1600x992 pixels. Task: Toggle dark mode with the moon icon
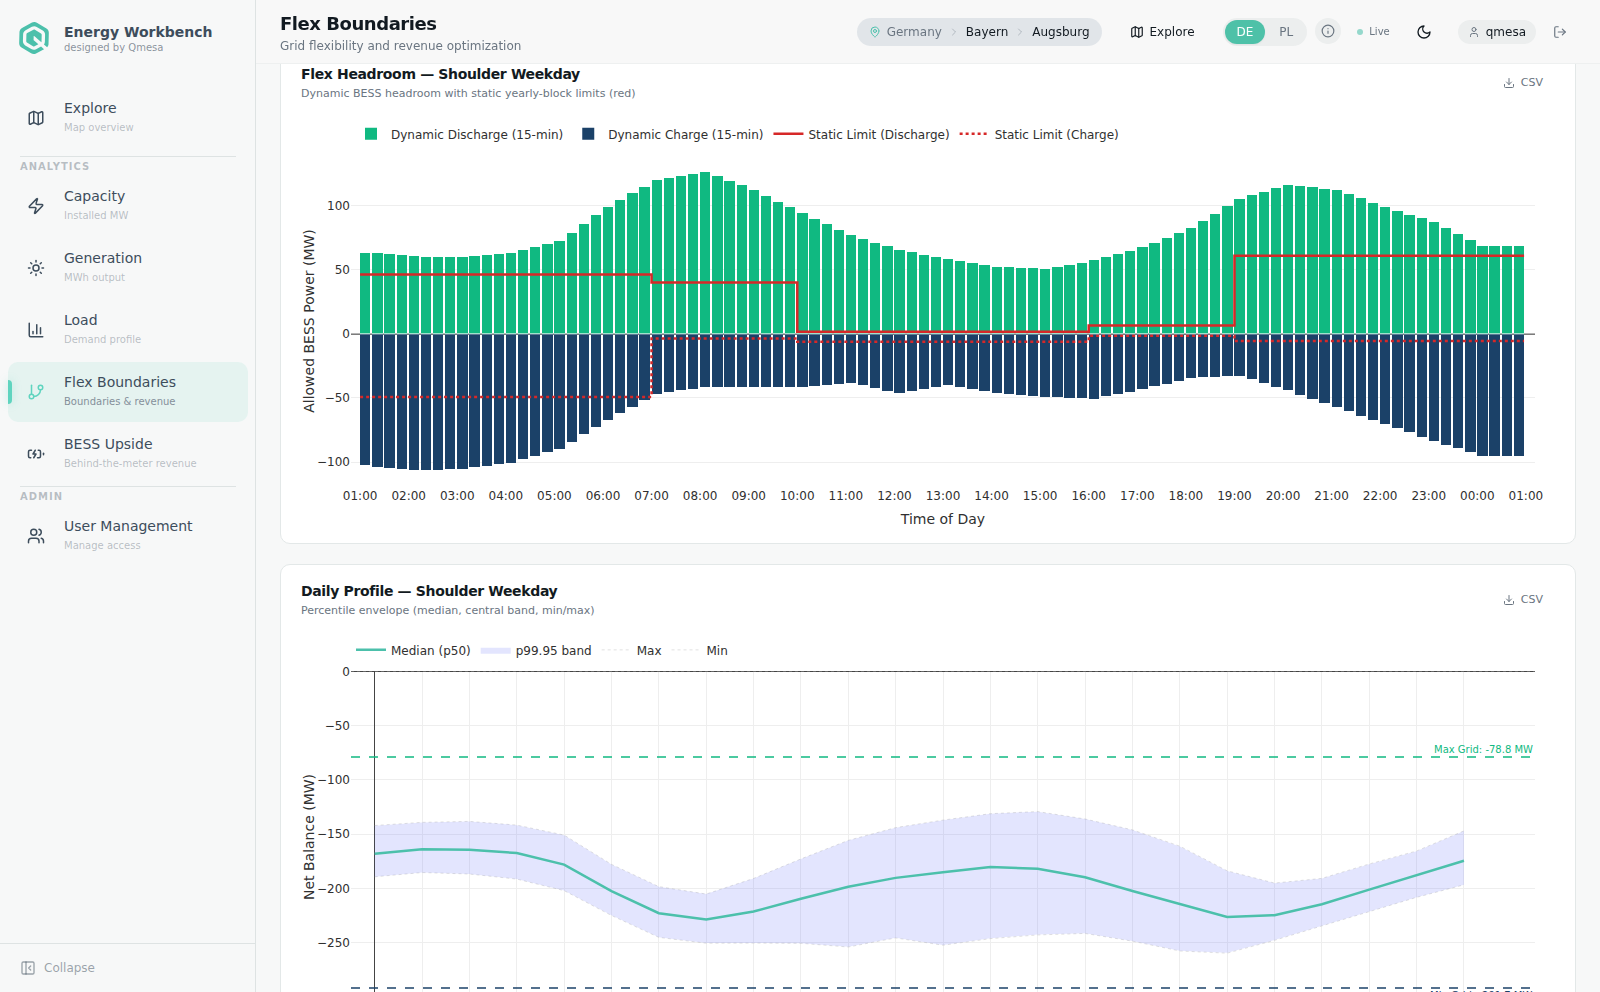(1424, 32)
